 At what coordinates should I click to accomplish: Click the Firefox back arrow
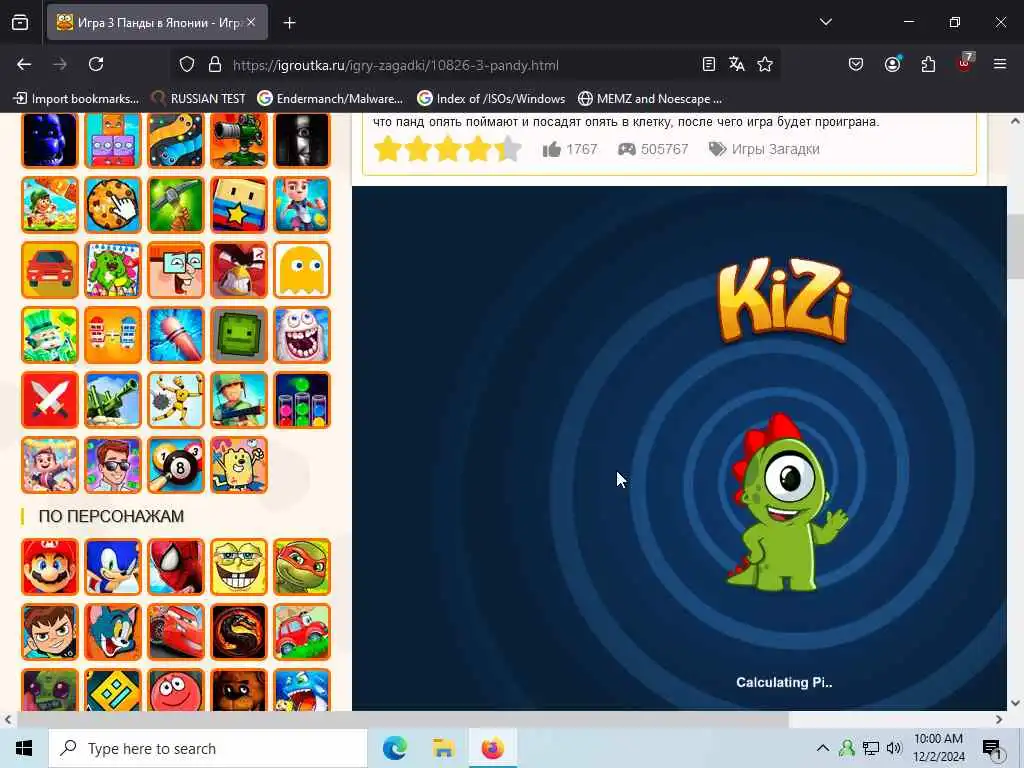click(24, 64)
